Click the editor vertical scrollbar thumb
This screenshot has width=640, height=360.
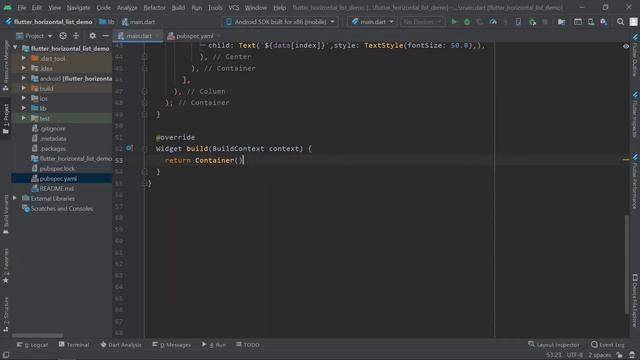pyautogui.click(x=627, y=265)
